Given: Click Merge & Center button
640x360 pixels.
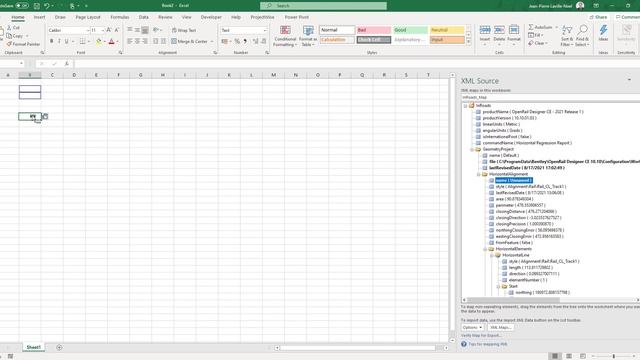Looking at the screenshot, I should [x=189, y=41].
